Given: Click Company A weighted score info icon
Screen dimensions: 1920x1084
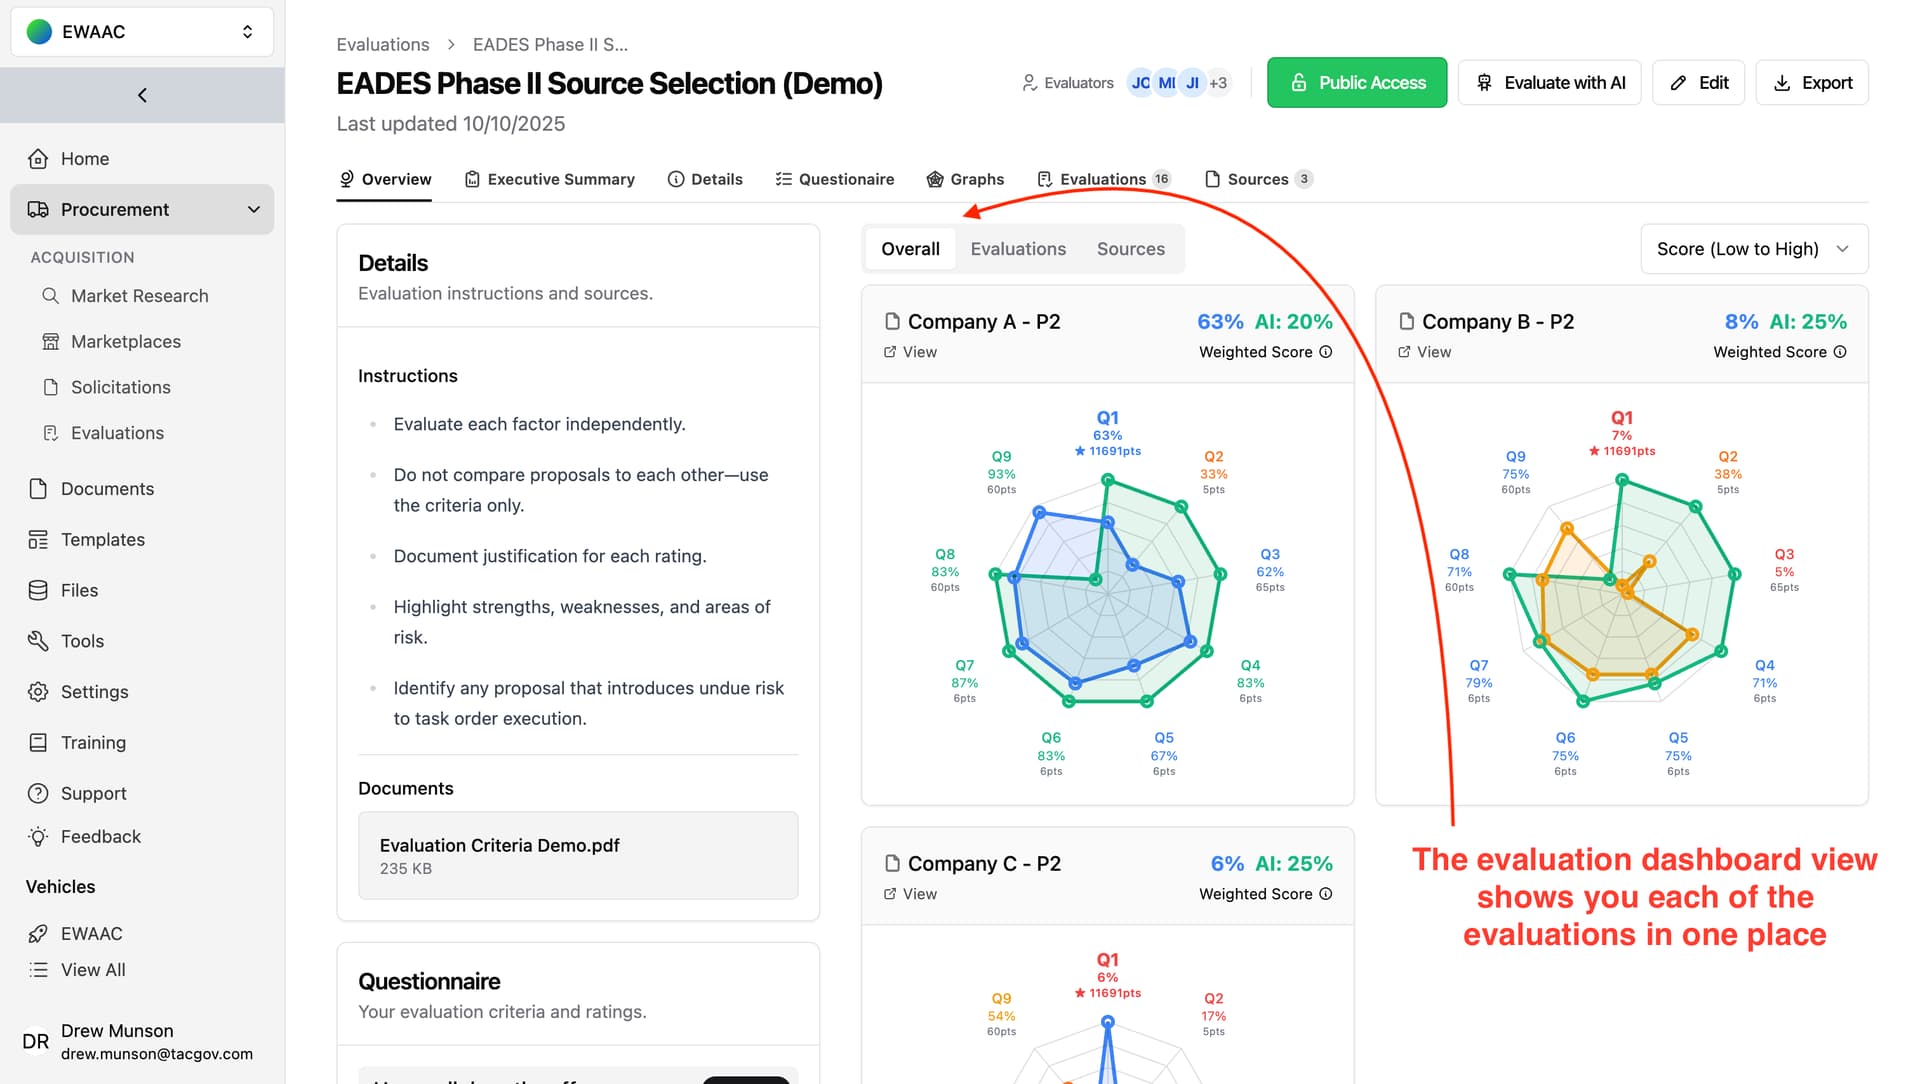Looking at the screenshot, I should (1326, 352).
